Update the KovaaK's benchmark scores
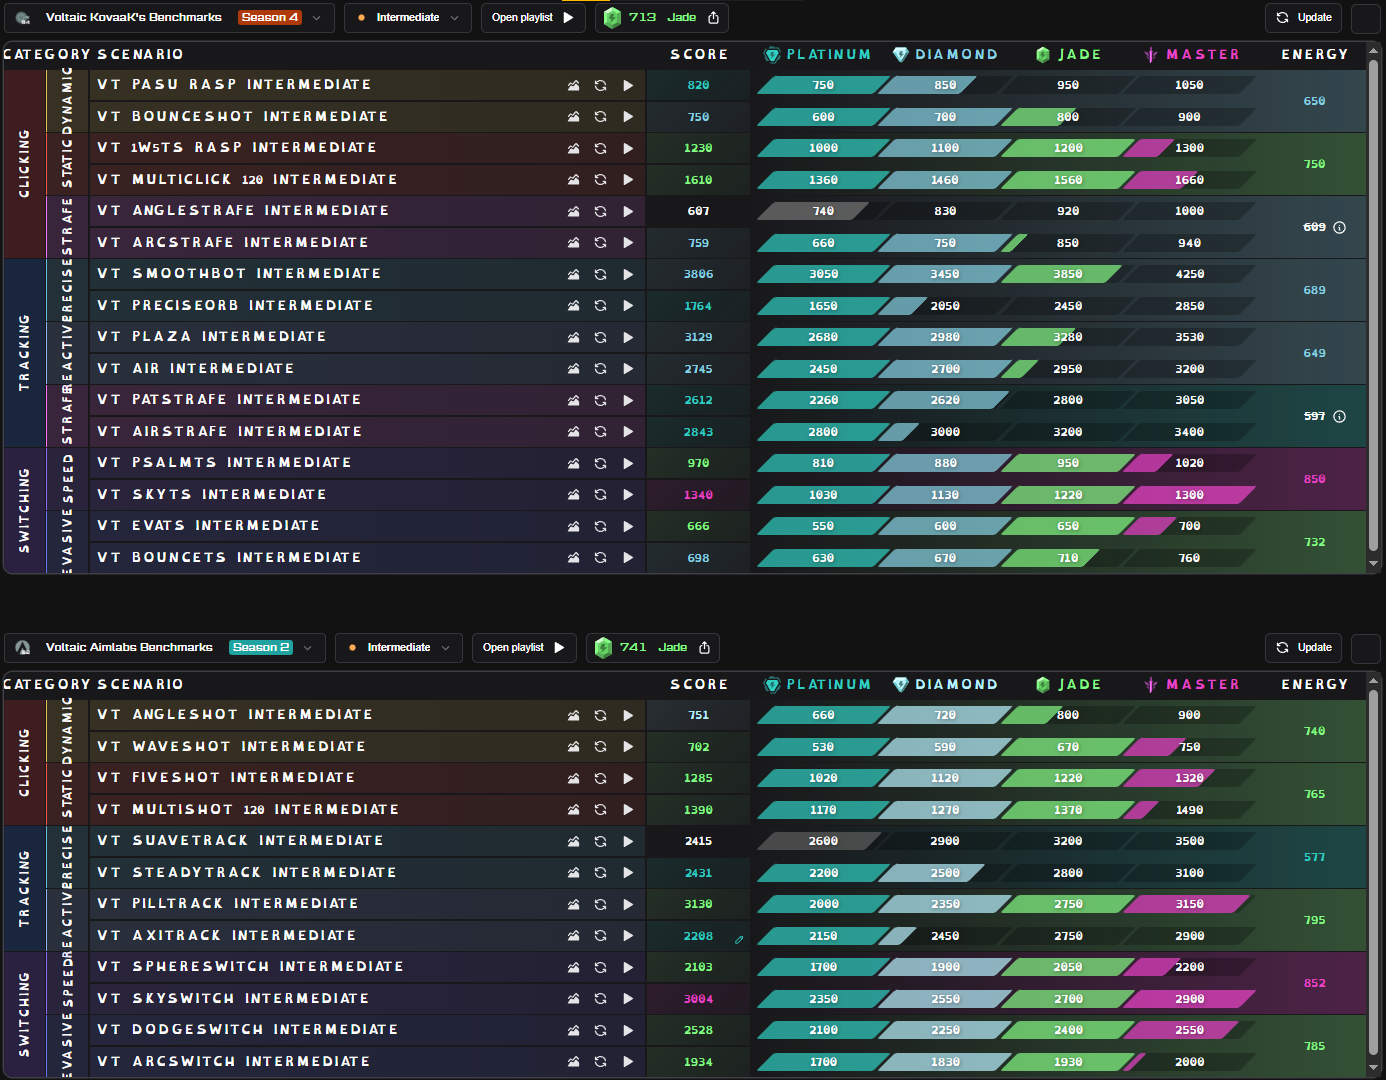Viewport: 1386px width, 1080px height. 1305,18
